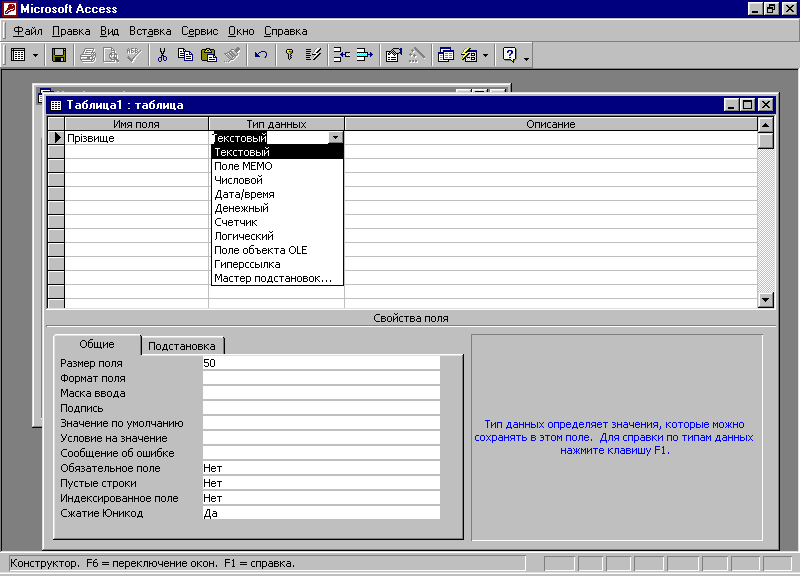Viewport: 800px width, 576px height.
Task: Click the Сообщение об ошибке field
Action: coord(321,453)
